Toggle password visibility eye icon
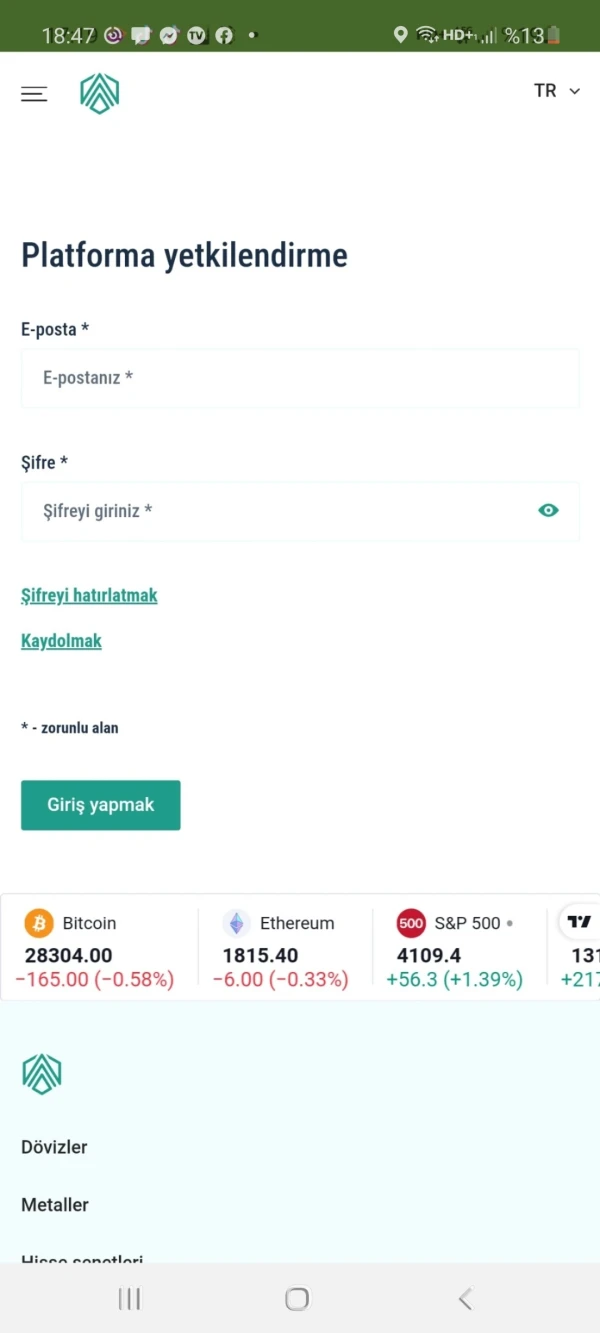The height and width of the screenshot is (1333, 600). (x=548, y=511)
